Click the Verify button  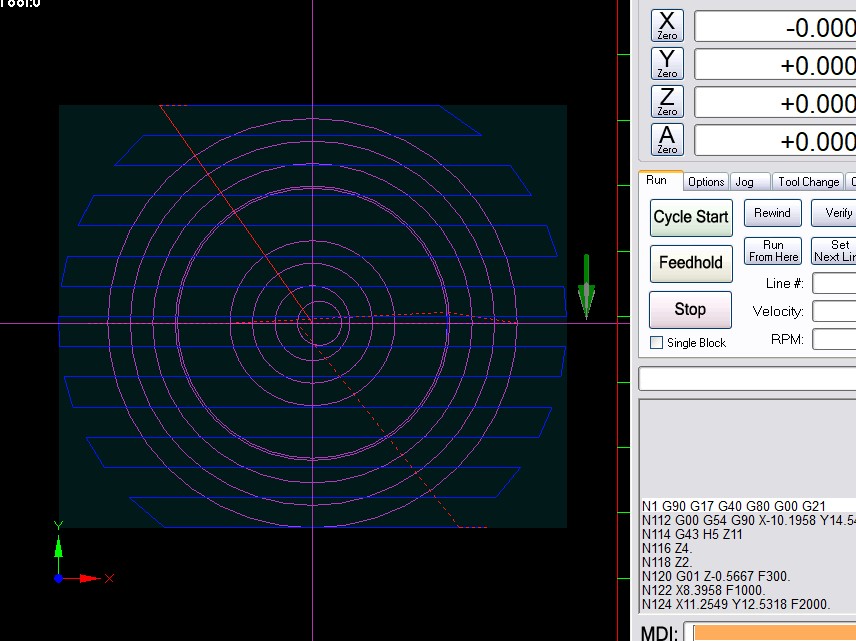(836, 213)
